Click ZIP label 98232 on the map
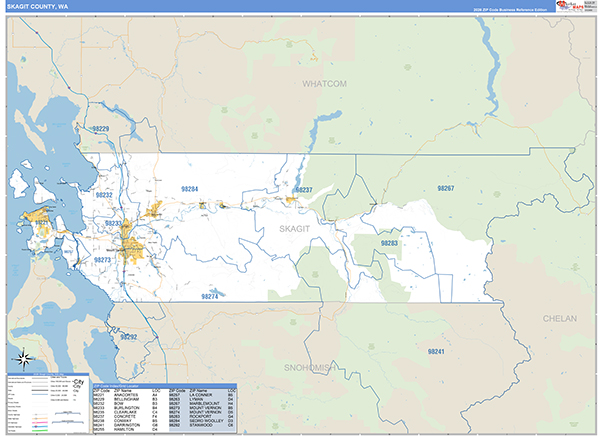Viewport: 600px width, 436px height. (x=104, y=195)
